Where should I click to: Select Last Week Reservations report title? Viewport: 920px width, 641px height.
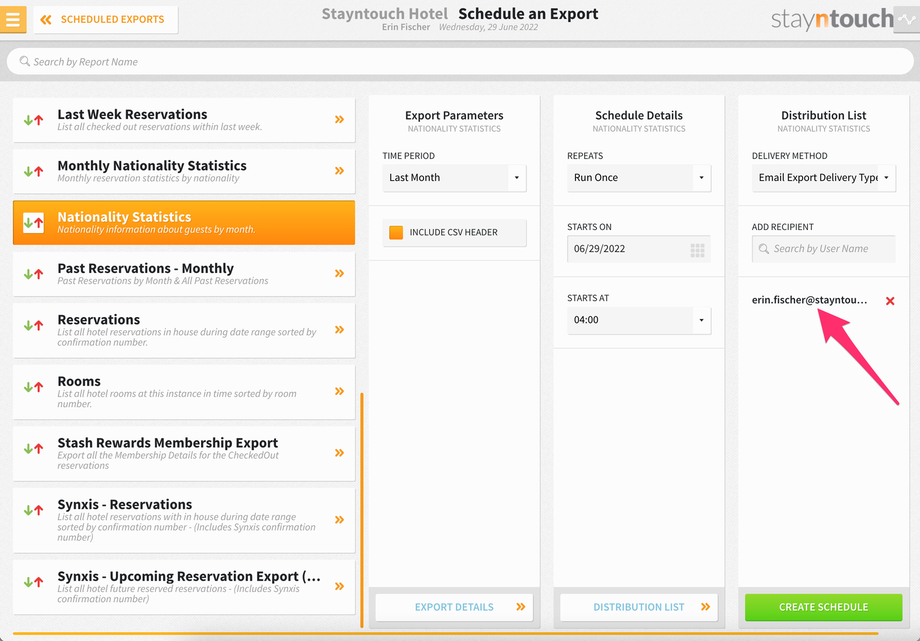[x=132, y=114]
